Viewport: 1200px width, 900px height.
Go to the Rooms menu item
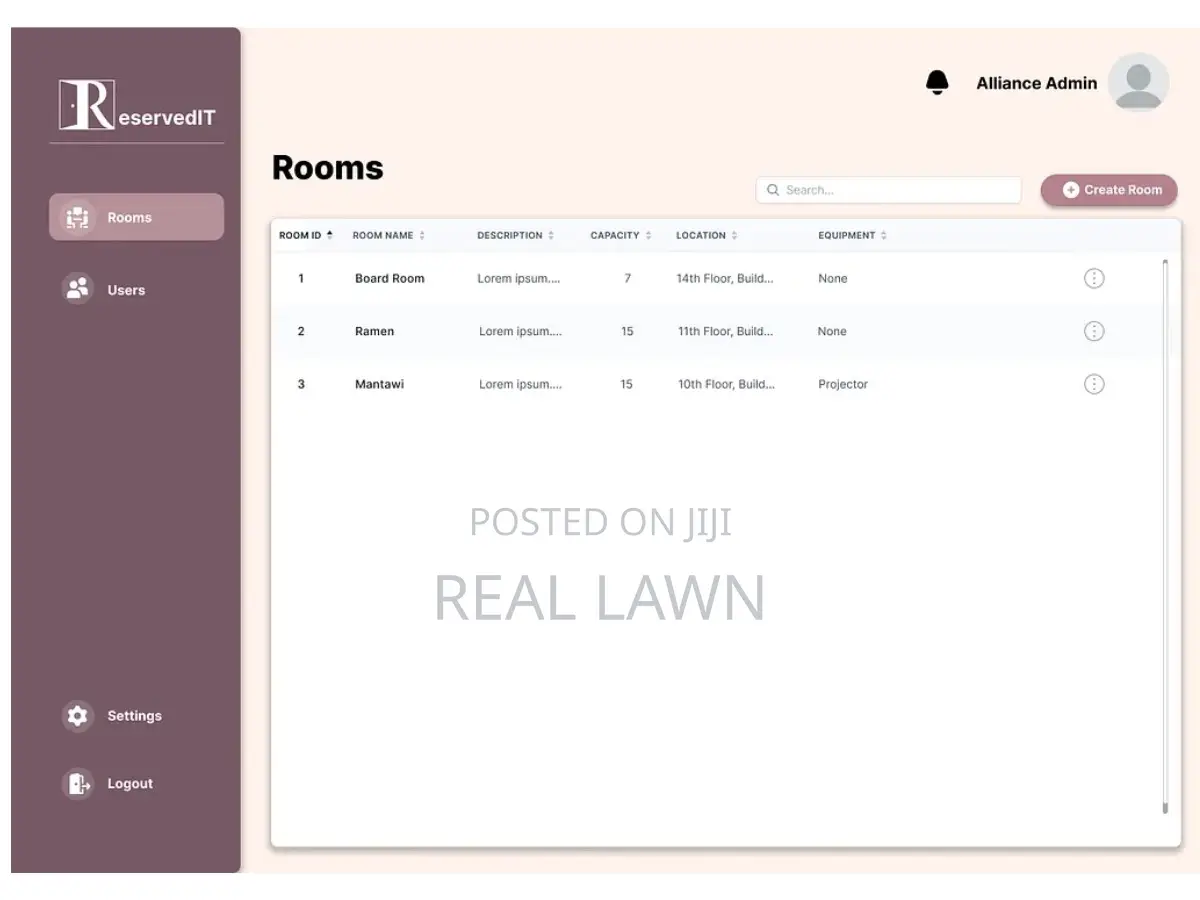(x=137, y=217)
